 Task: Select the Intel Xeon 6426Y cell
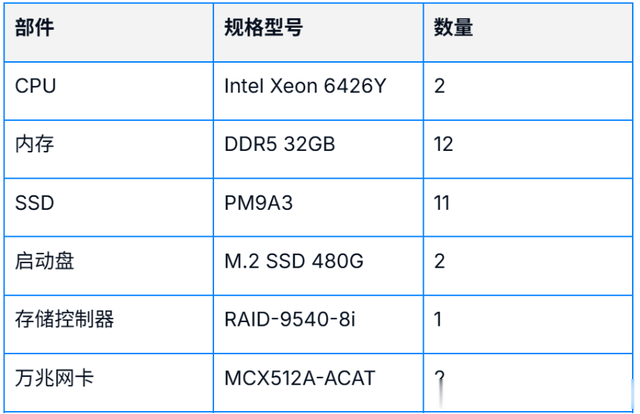305,86
